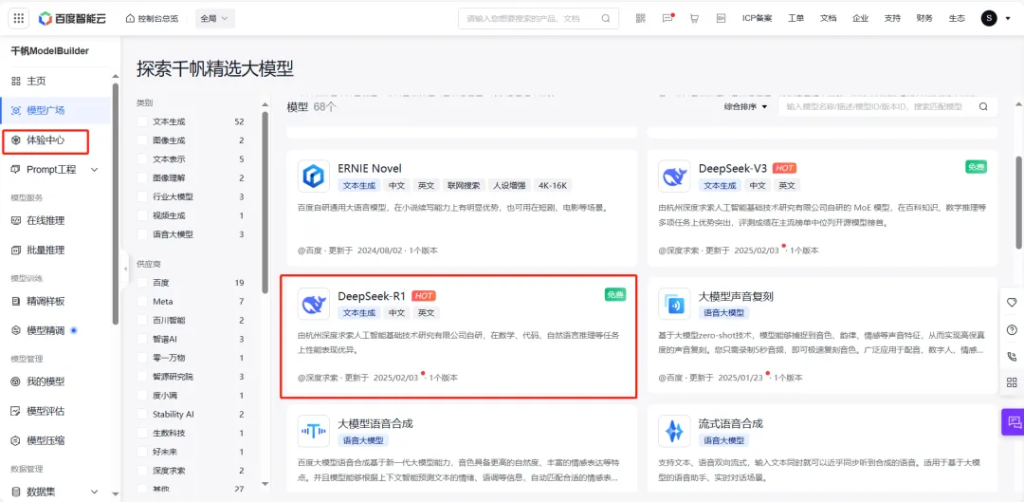This screenshot has width=1024, height=502.
Task: Click the search icon in model search box
Action: click(983, 106)
